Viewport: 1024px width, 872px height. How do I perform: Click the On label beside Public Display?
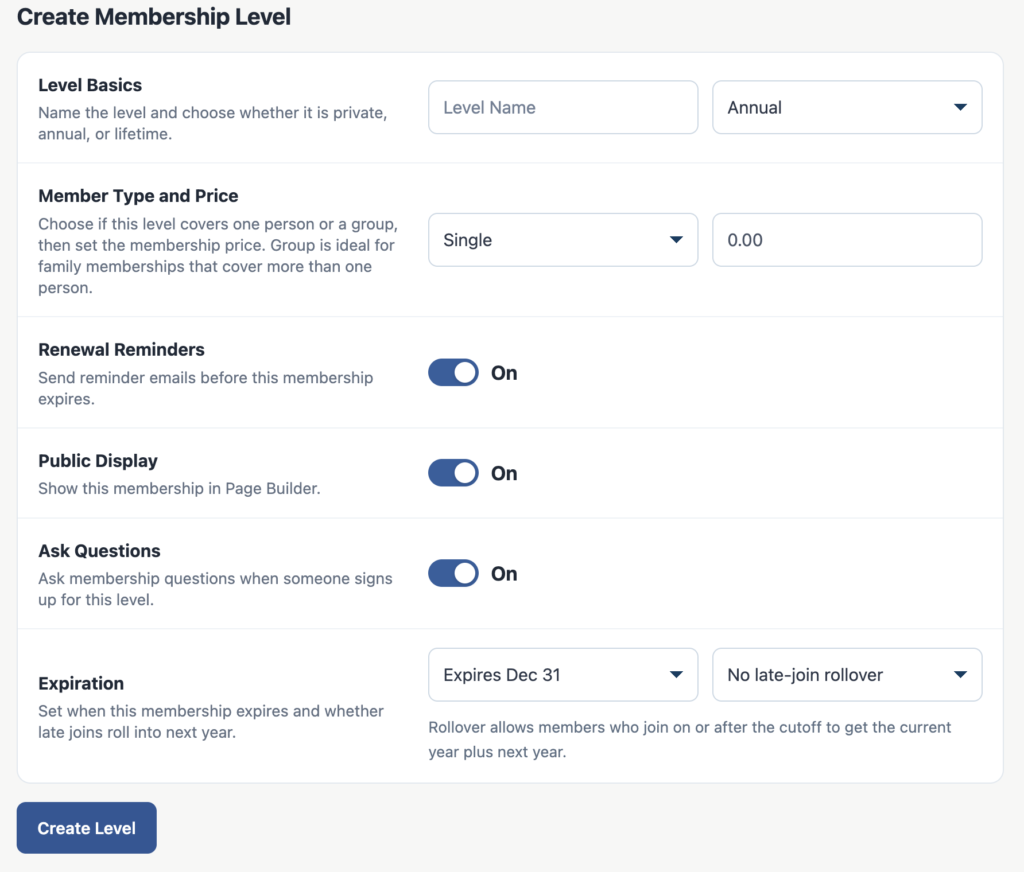pyautogui.click(x=504, y=474)
